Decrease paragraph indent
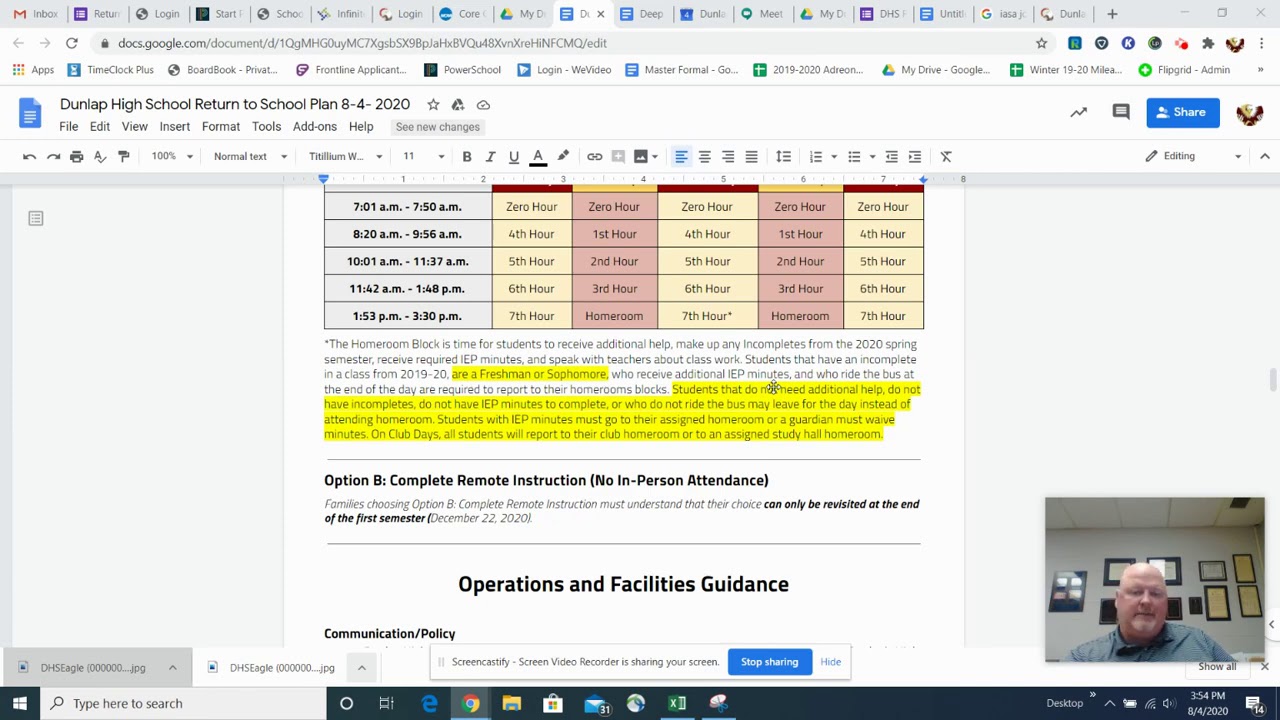The image size is (1280, 720). (892, 156)
